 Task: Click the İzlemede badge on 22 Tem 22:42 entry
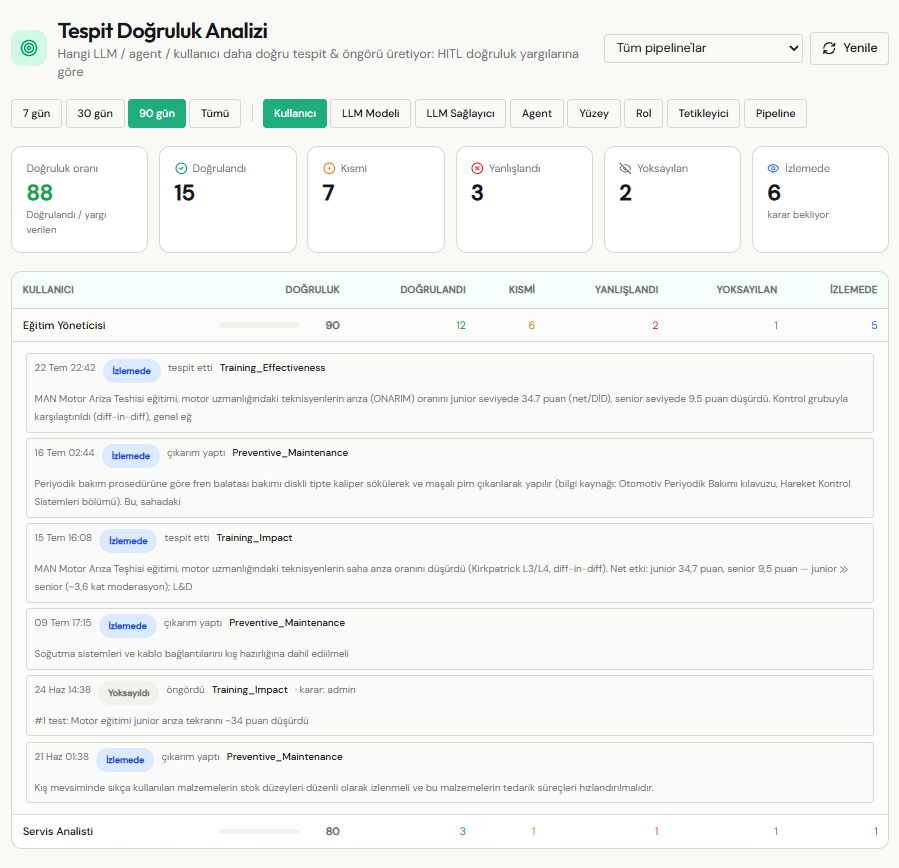click(x=131, y=371)
